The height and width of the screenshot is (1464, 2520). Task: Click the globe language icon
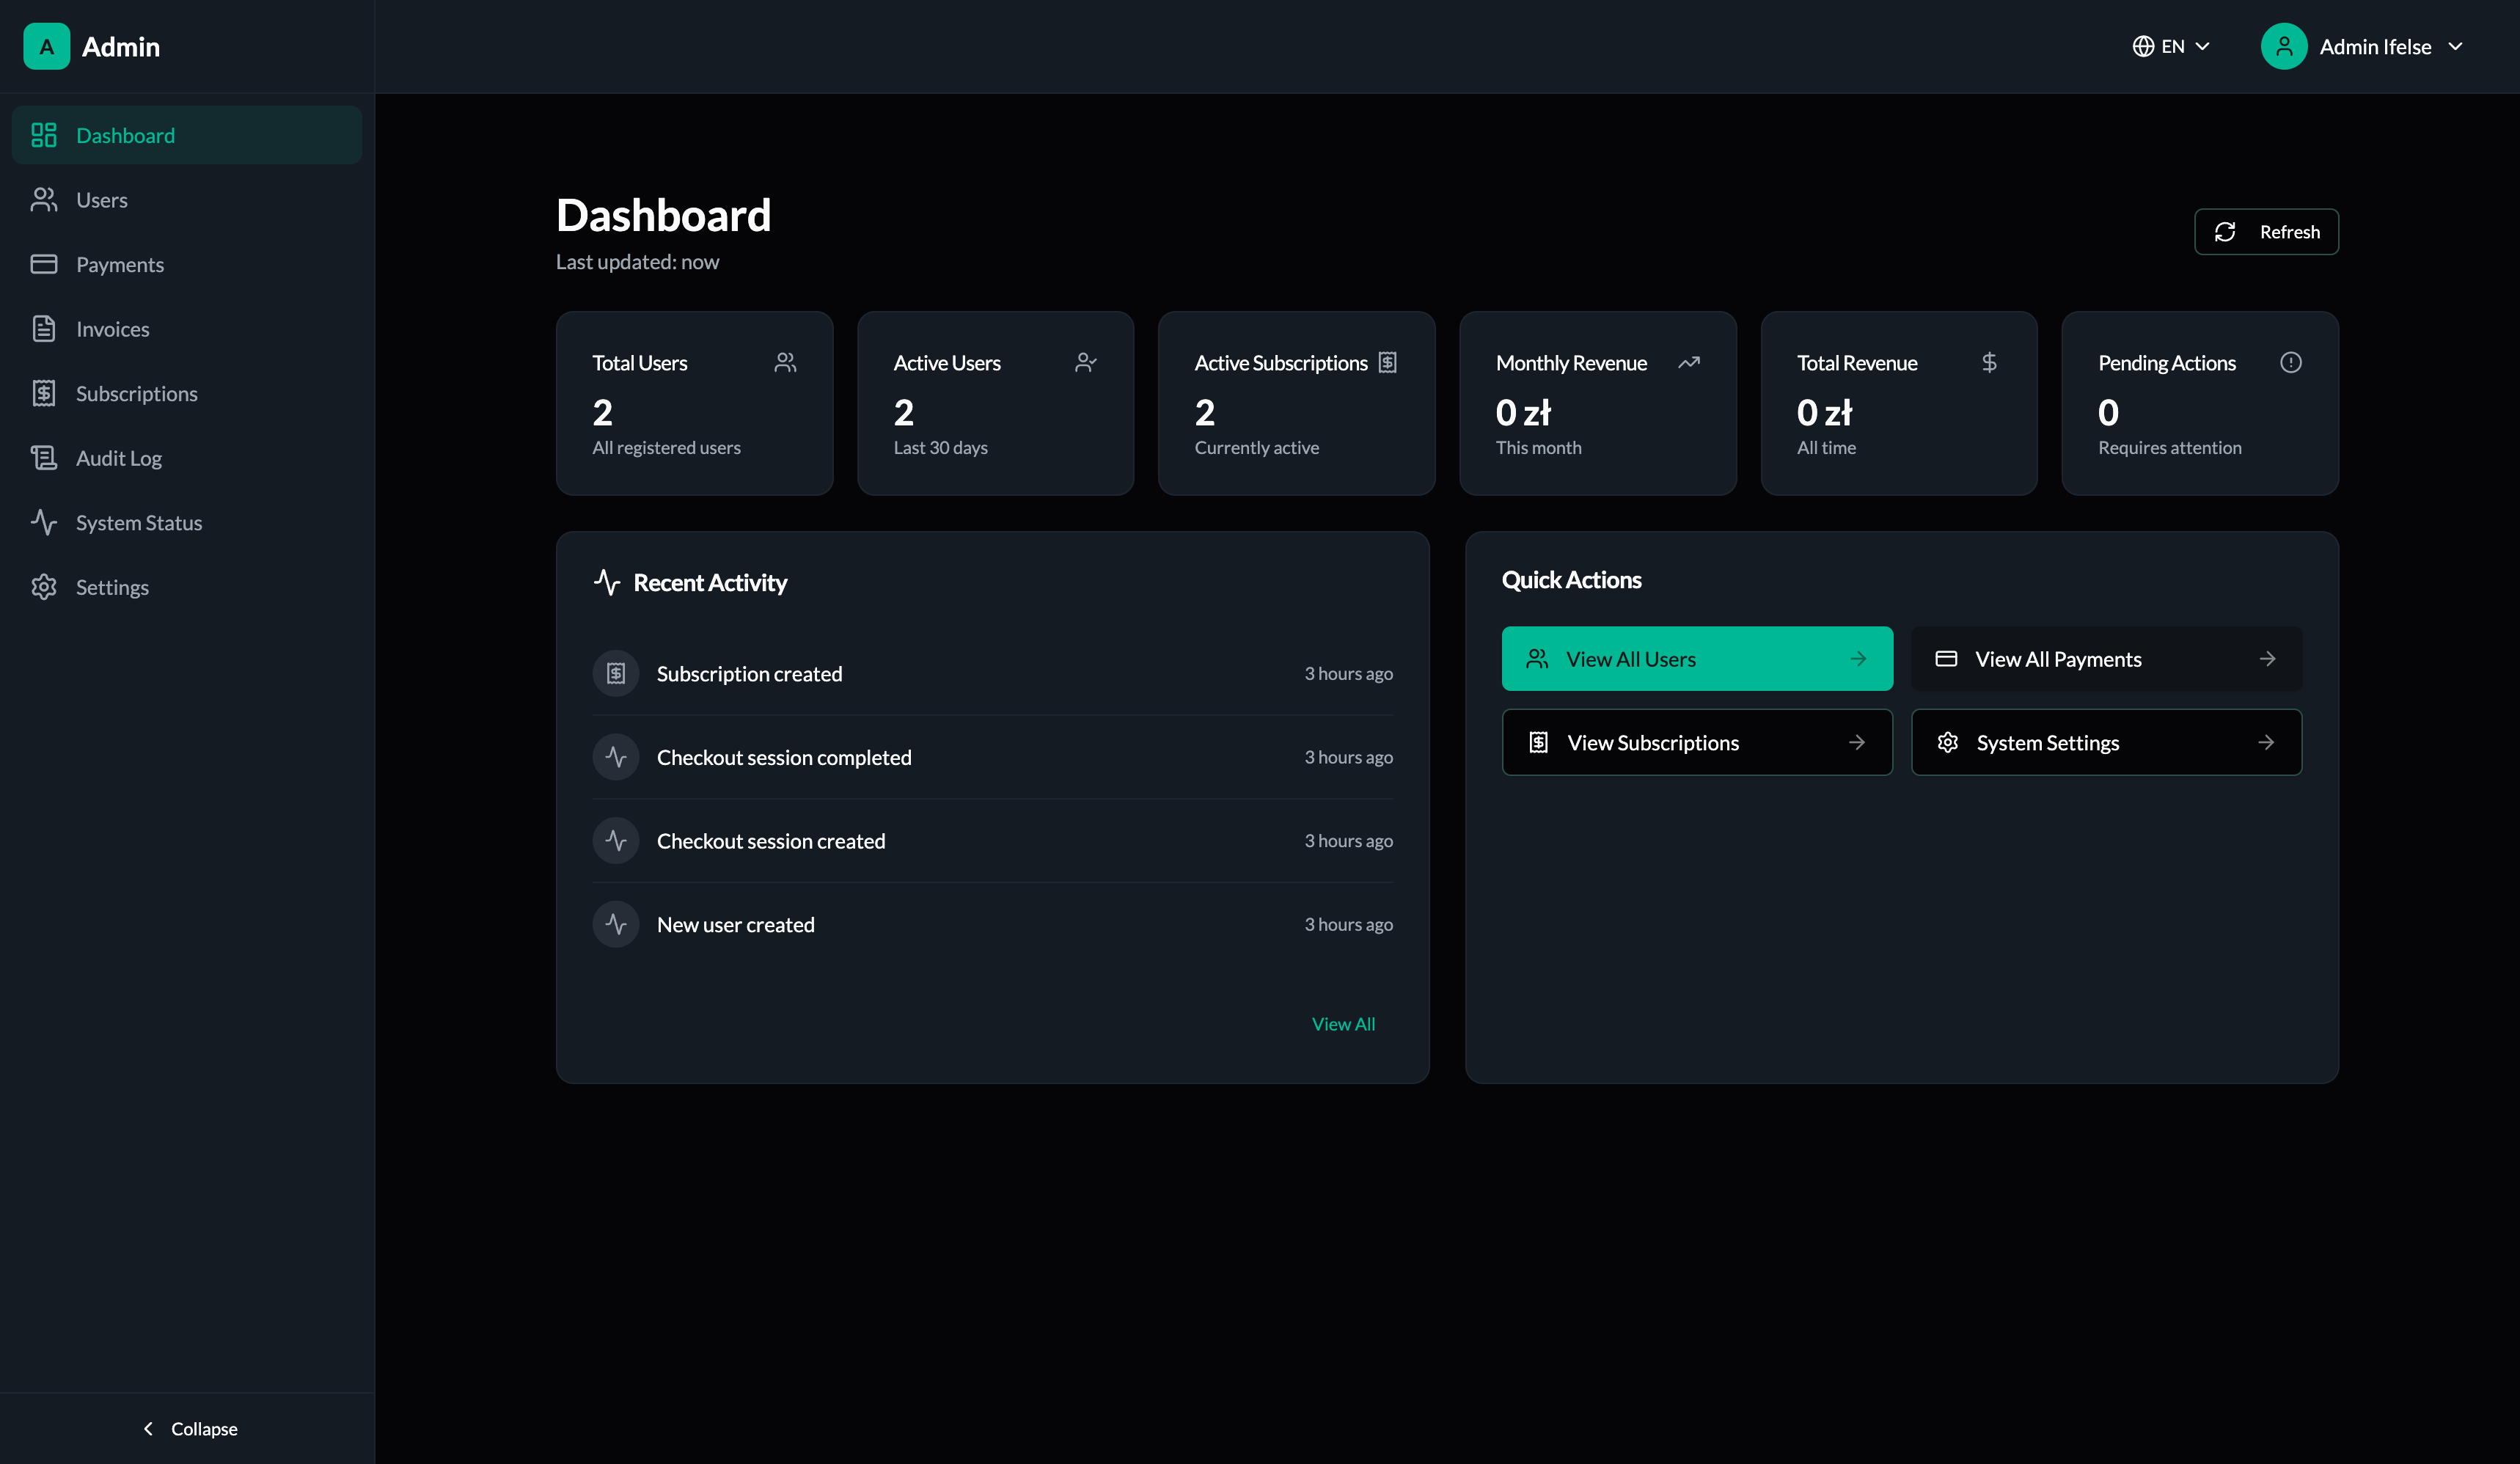[2143, 46]
